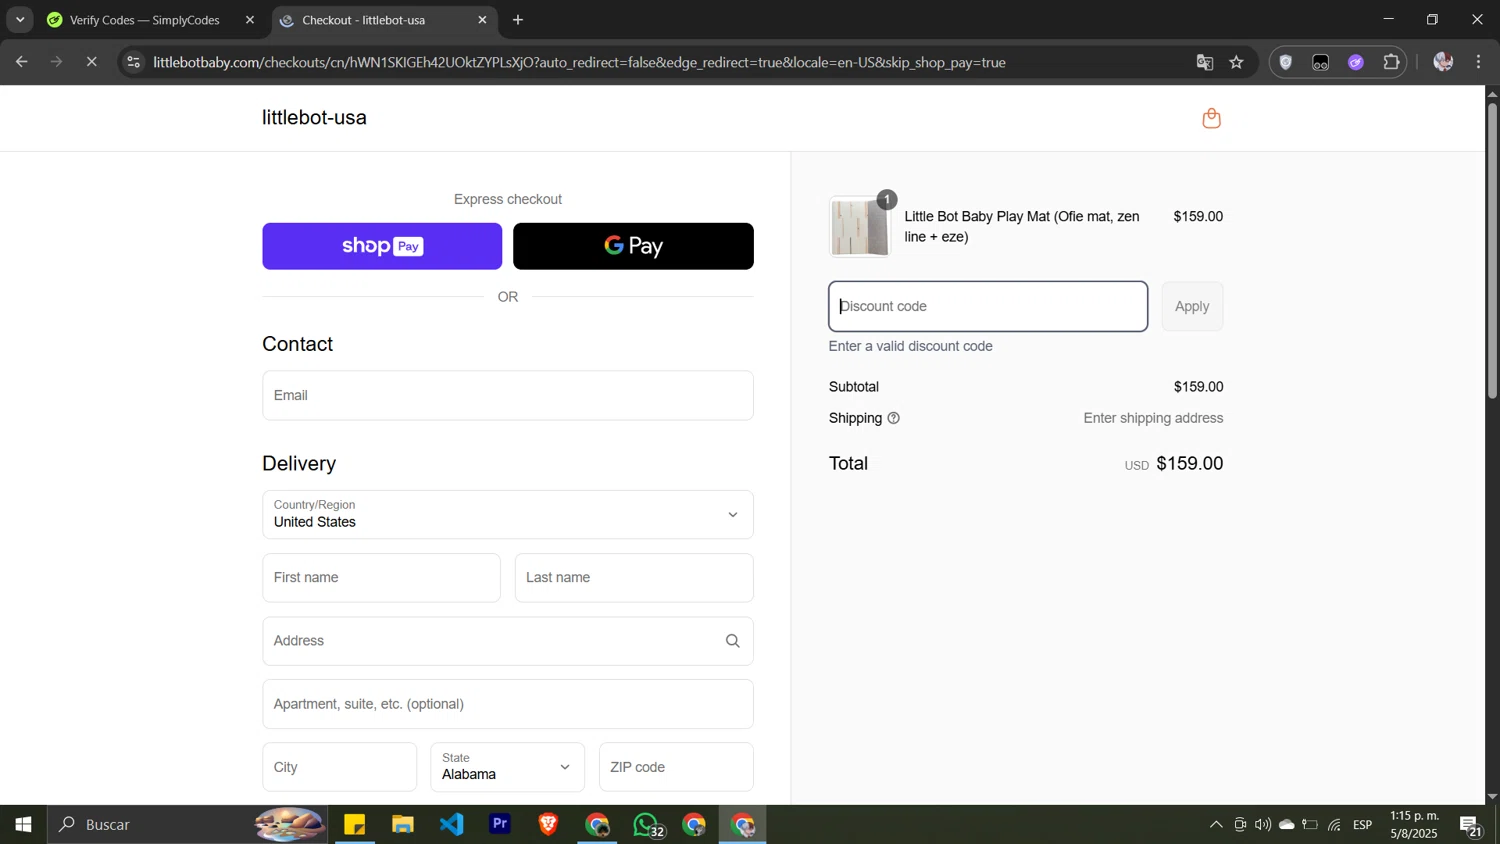Focus the ZIP code field
This screenshot has height=844, width=1500.
[x=676, y=767]
